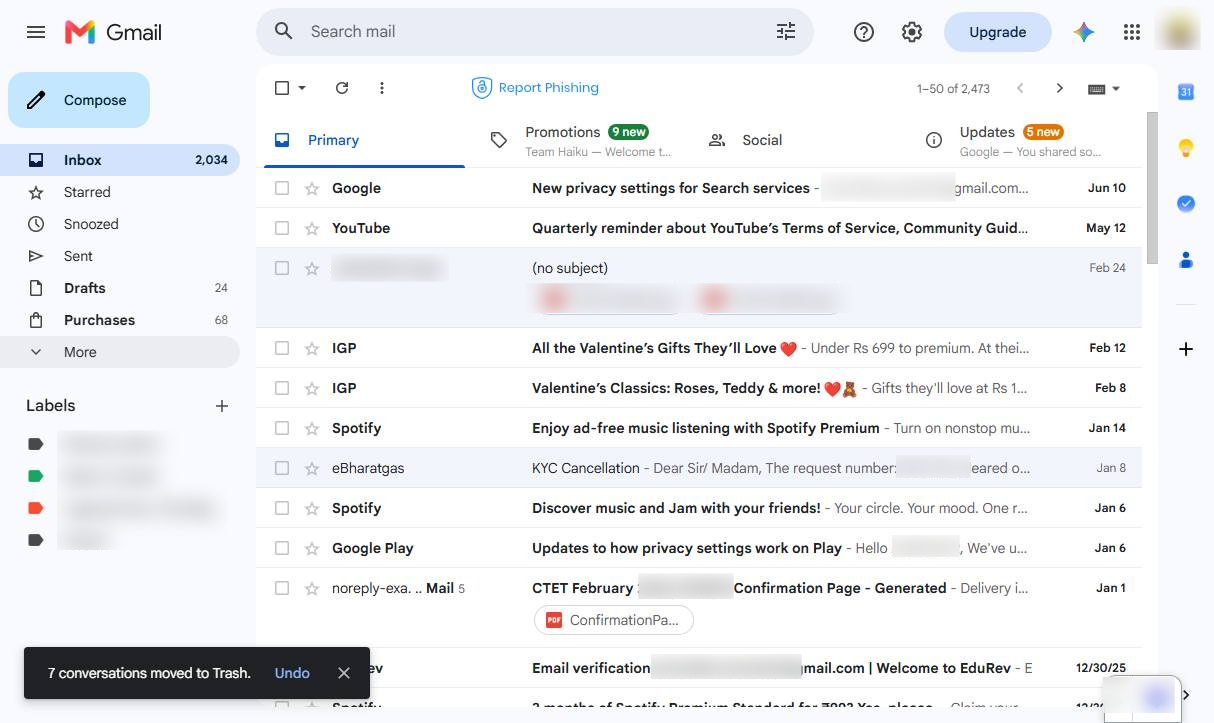This screenshot has height=723, width=1214.
Task: Open the Drafts folder
Action: 120,288
